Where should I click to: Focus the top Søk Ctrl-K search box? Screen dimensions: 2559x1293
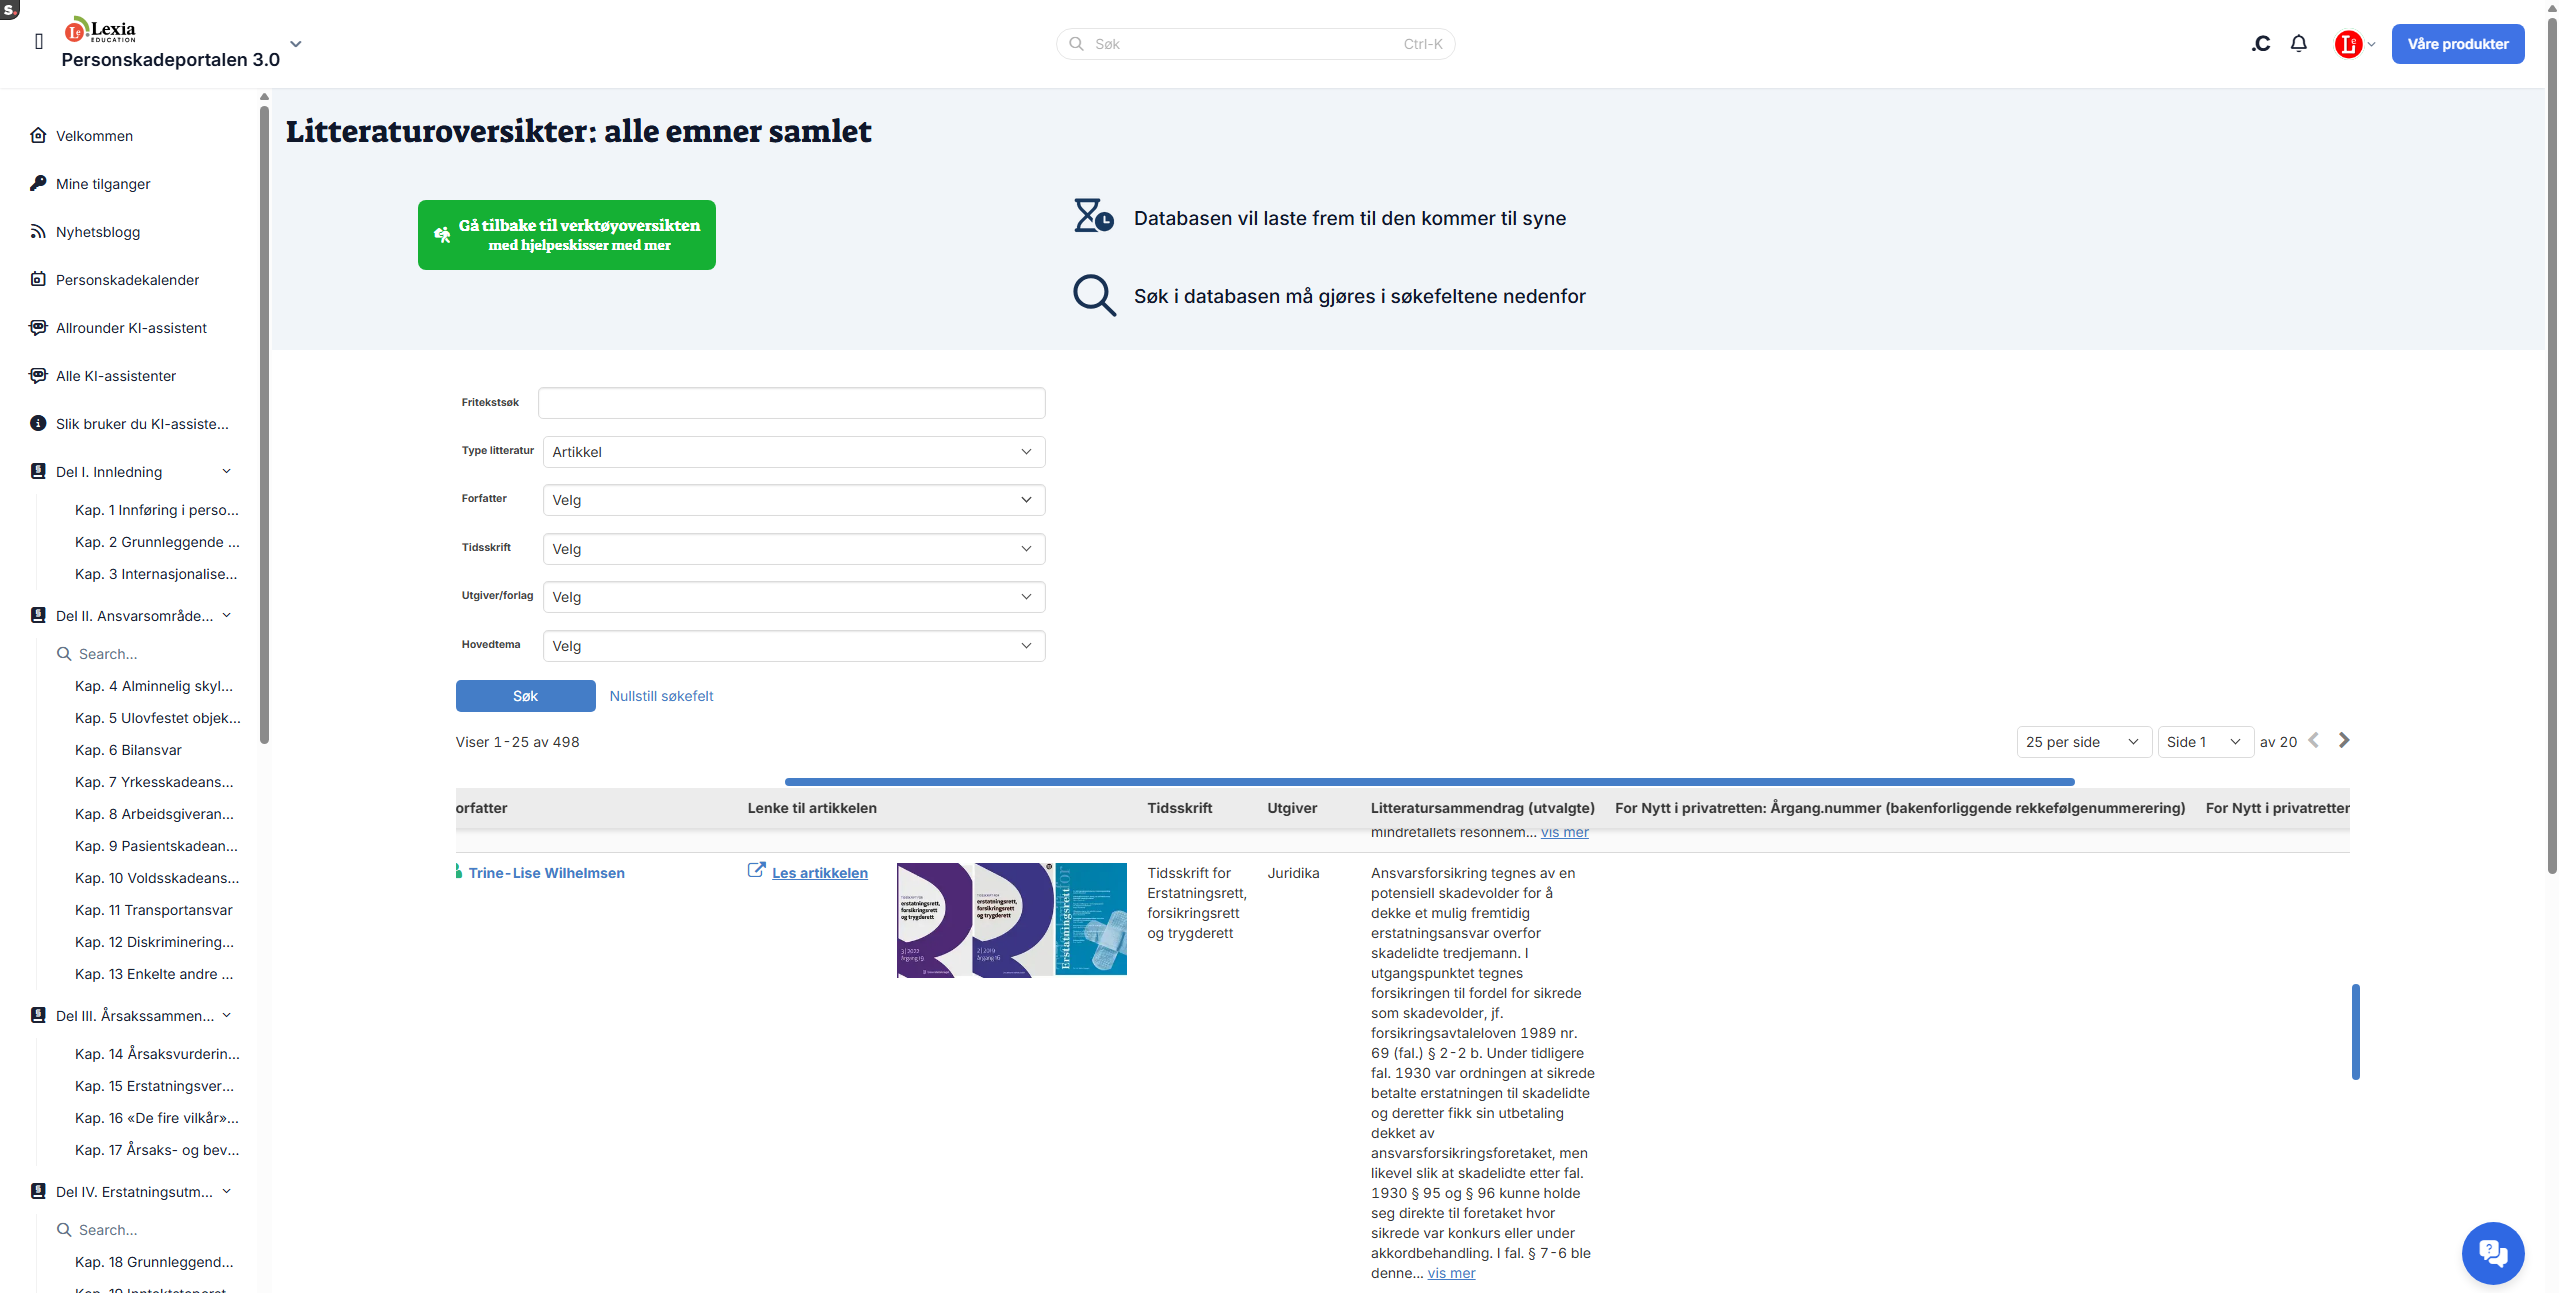click(x=1256, y=44)
